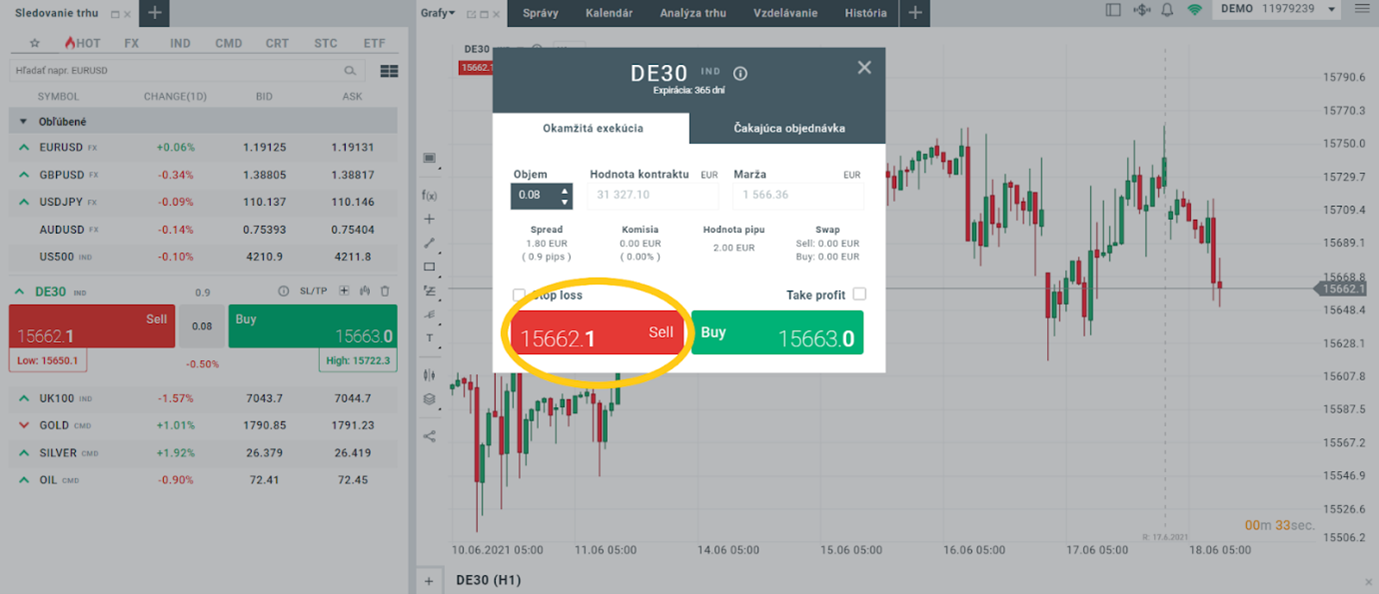The width and height of the screenshot is (1379, 594).
Task: Add new module tab beside História
Action: (914, 13)
